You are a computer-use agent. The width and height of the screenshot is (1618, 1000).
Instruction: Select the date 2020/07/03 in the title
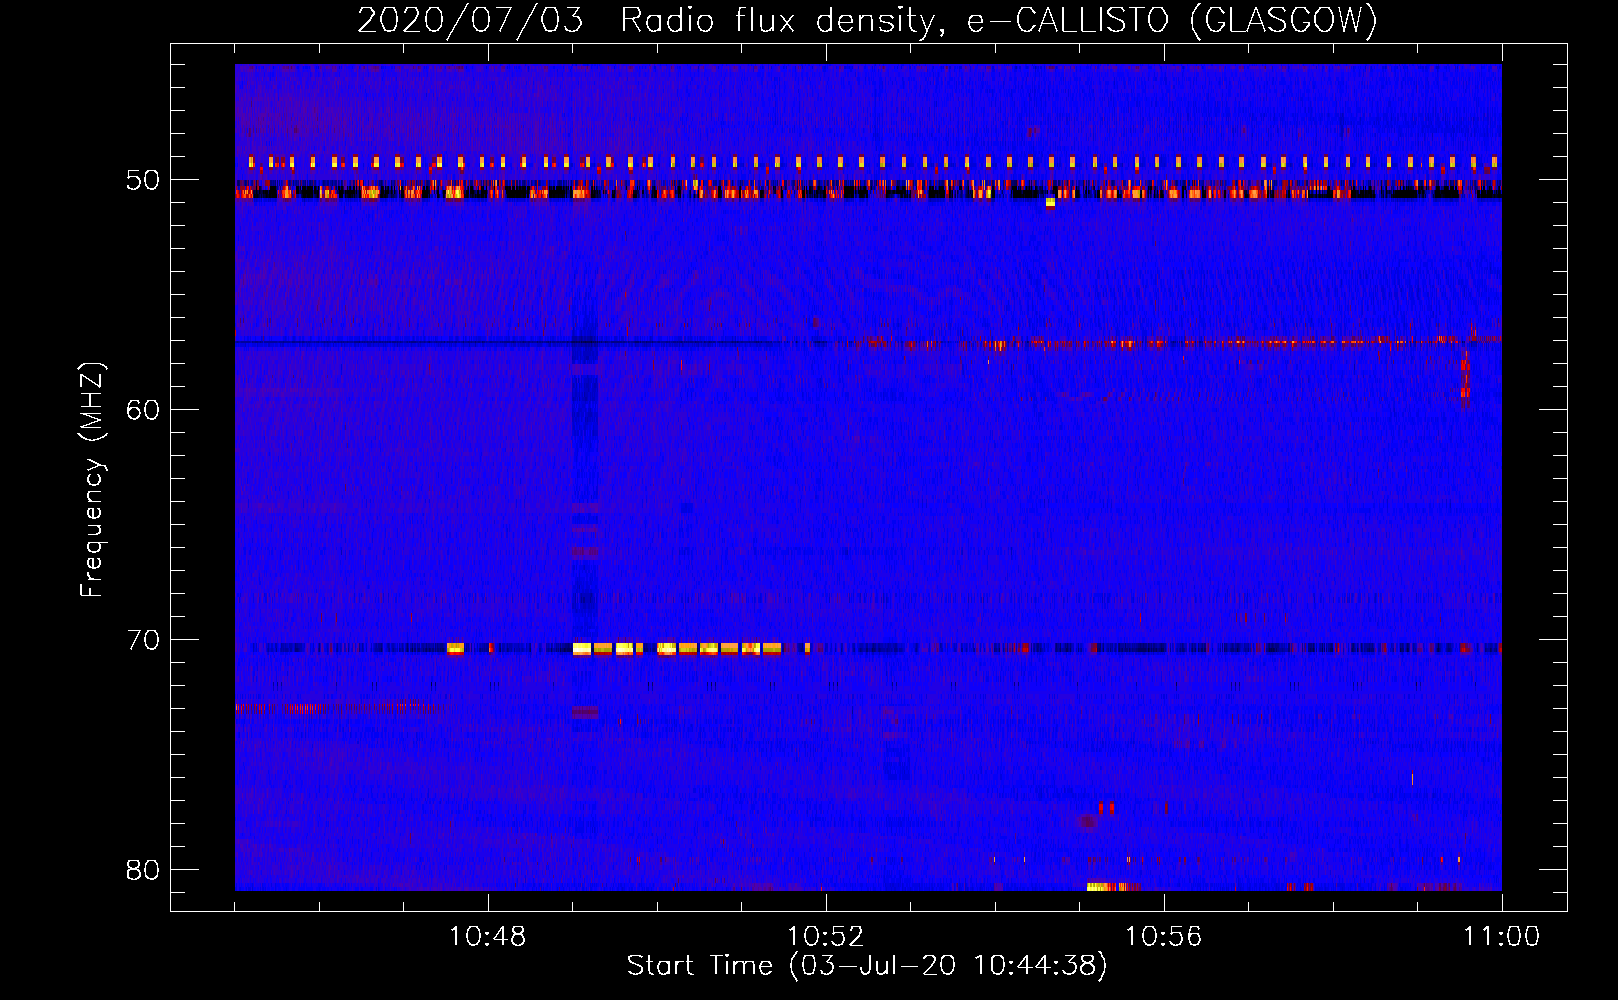click(x=470, y=20)
